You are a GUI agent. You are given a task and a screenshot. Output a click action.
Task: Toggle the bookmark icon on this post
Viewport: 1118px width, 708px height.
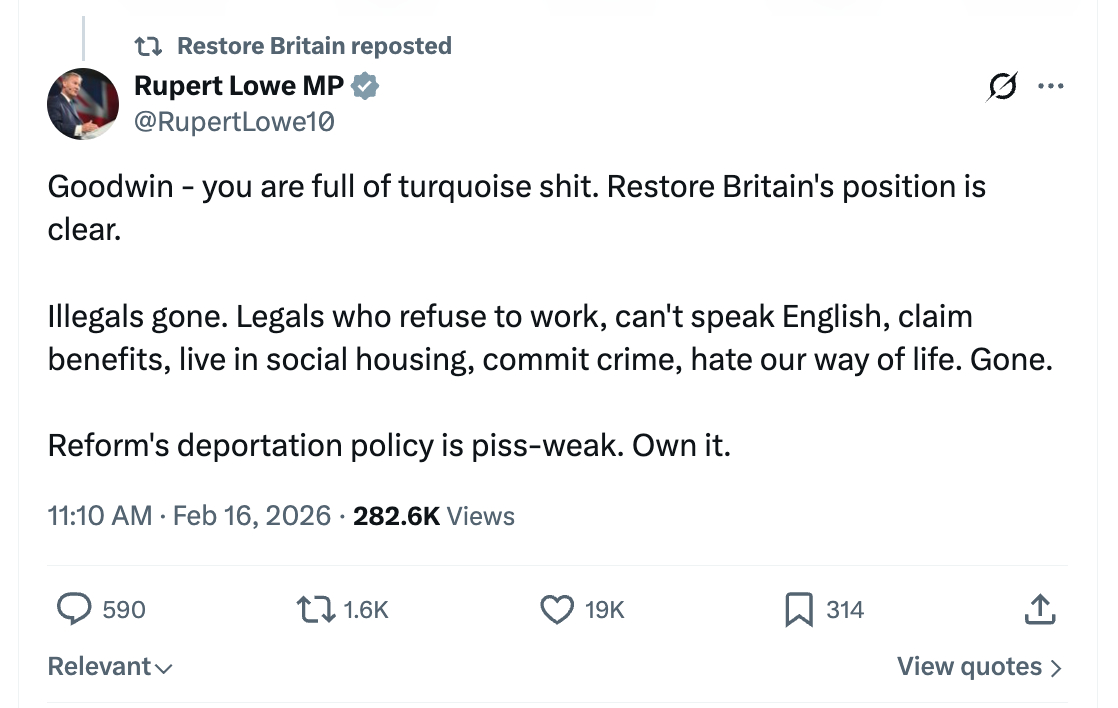[x=798, y=609]
